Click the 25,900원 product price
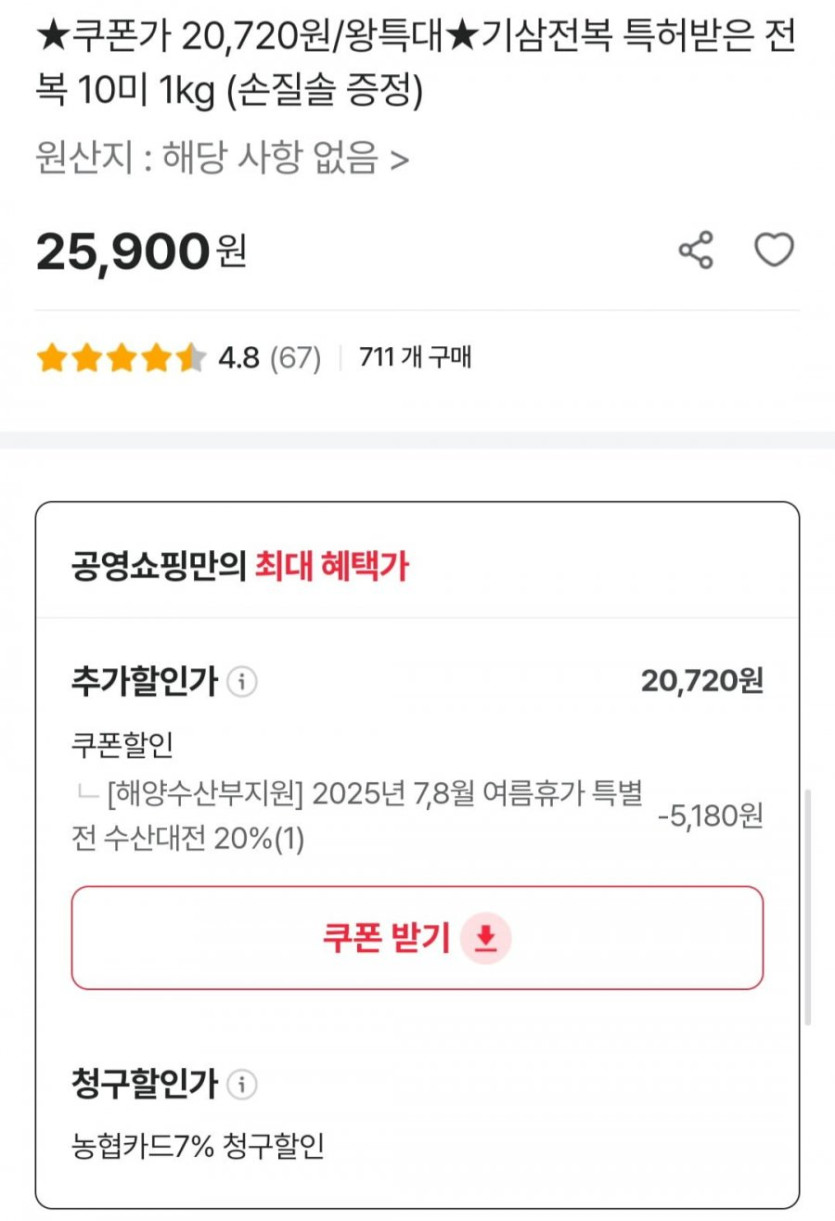 tap(141, 252)
